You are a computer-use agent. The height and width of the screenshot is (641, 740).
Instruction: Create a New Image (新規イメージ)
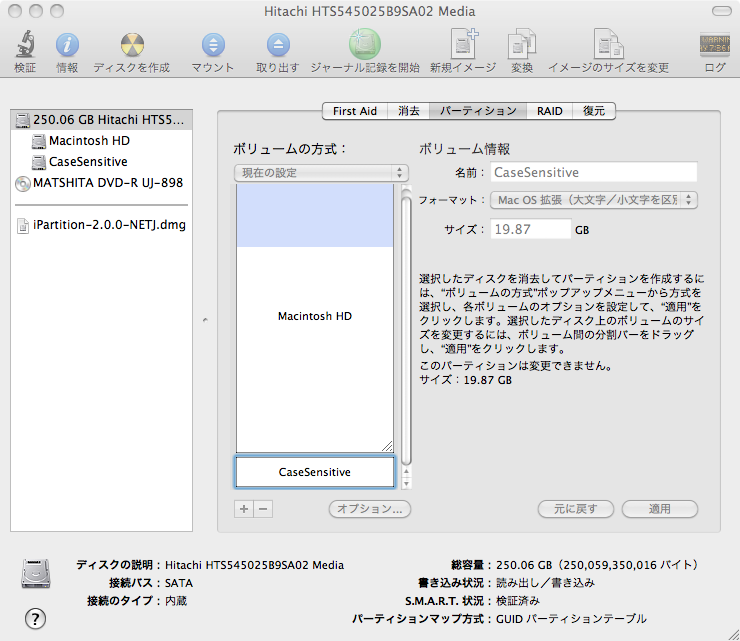[463, 44]
